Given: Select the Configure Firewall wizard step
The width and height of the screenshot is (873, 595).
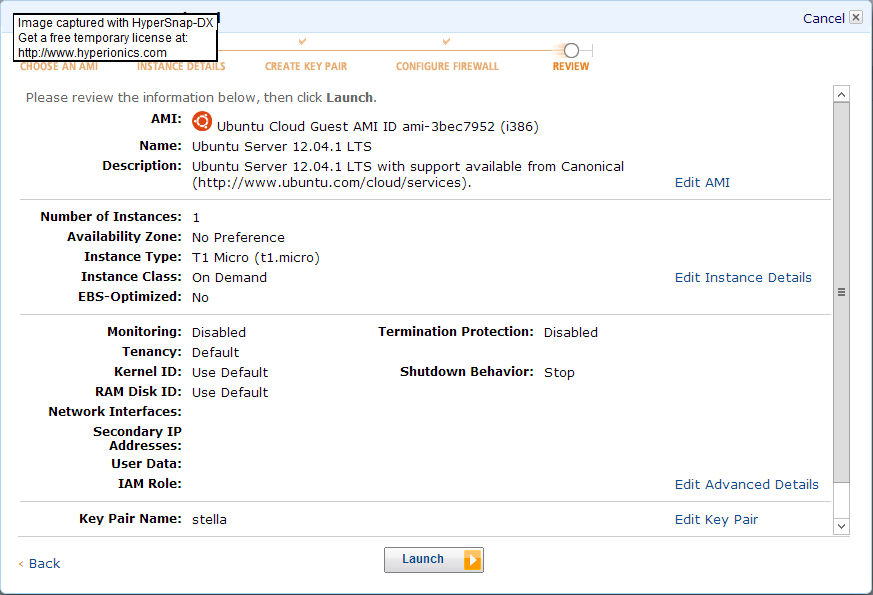Looking at the screenshot, I should (447, 66).
